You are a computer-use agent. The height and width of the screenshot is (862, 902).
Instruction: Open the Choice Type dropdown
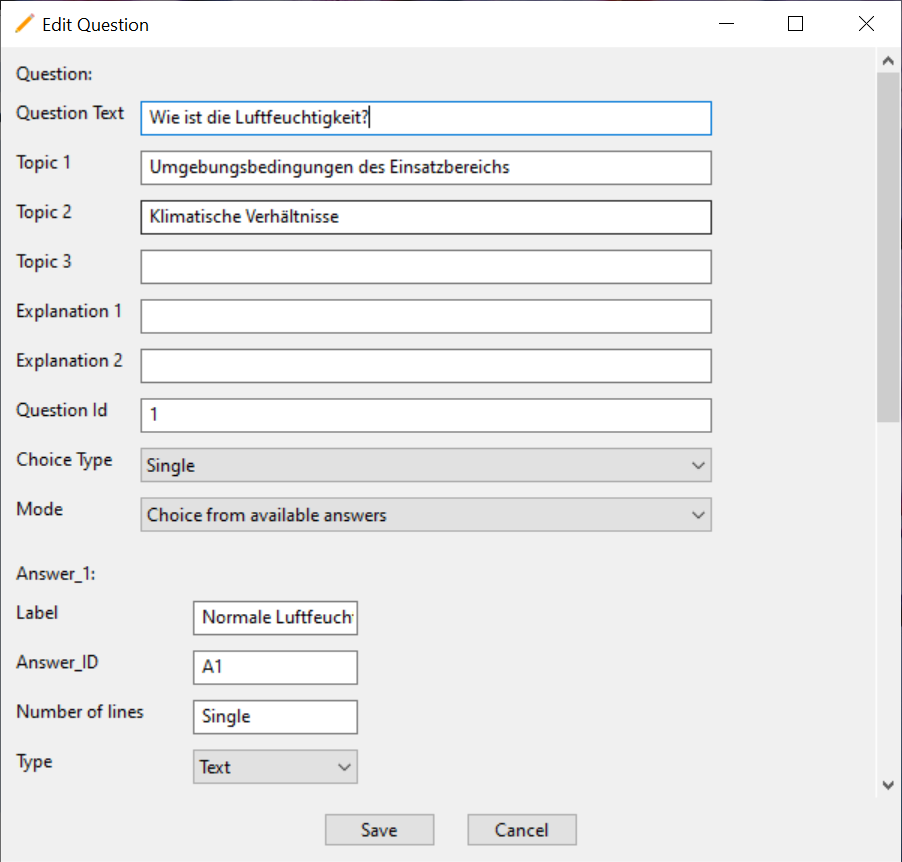point(426,465)
